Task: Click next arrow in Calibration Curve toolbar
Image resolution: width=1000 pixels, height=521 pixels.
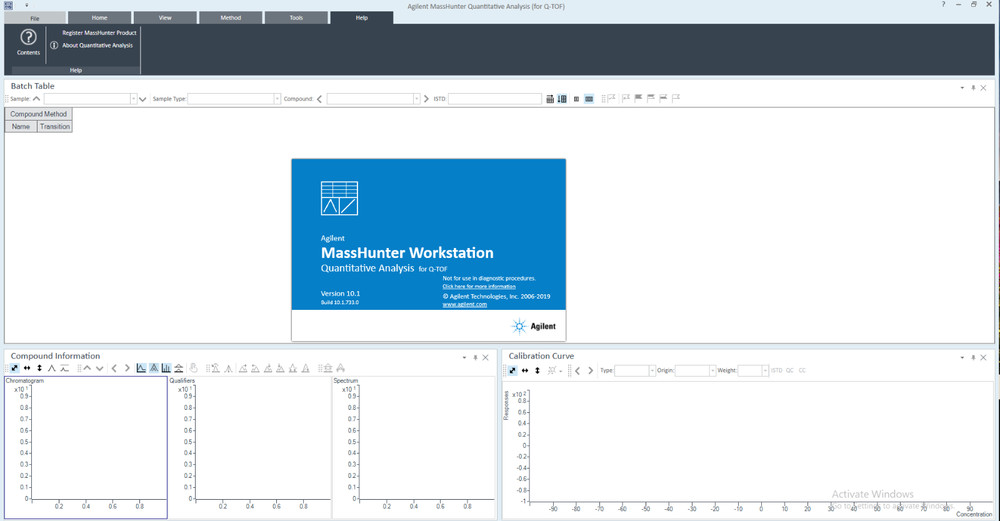Action: [x=590, y=371]
